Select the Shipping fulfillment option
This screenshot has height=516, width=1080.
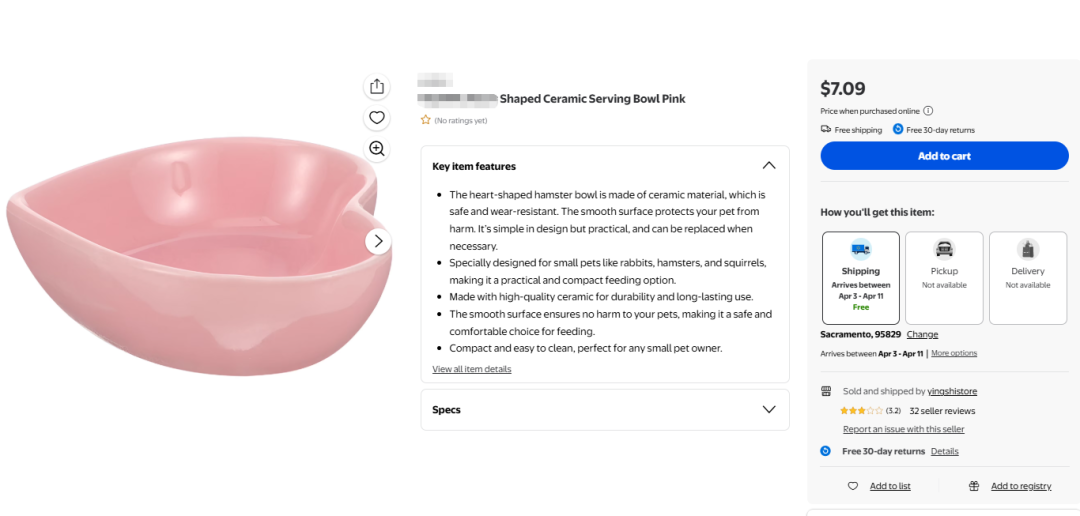pos(861,278)
